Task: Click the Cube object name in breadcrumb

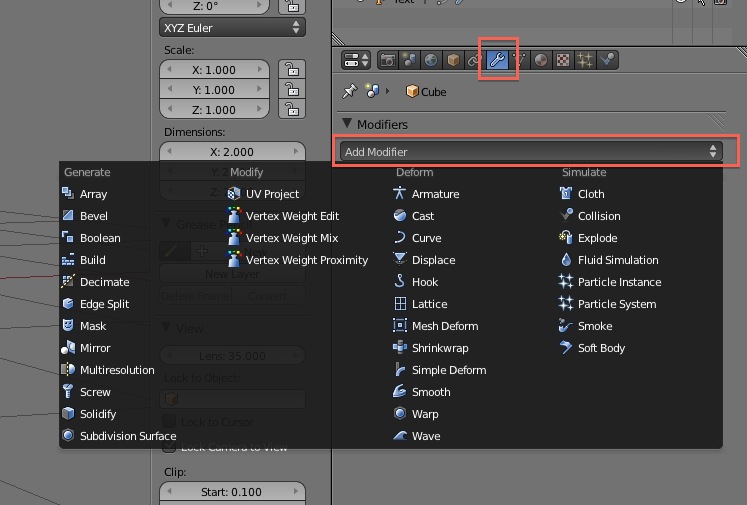Action: [434, 92]
